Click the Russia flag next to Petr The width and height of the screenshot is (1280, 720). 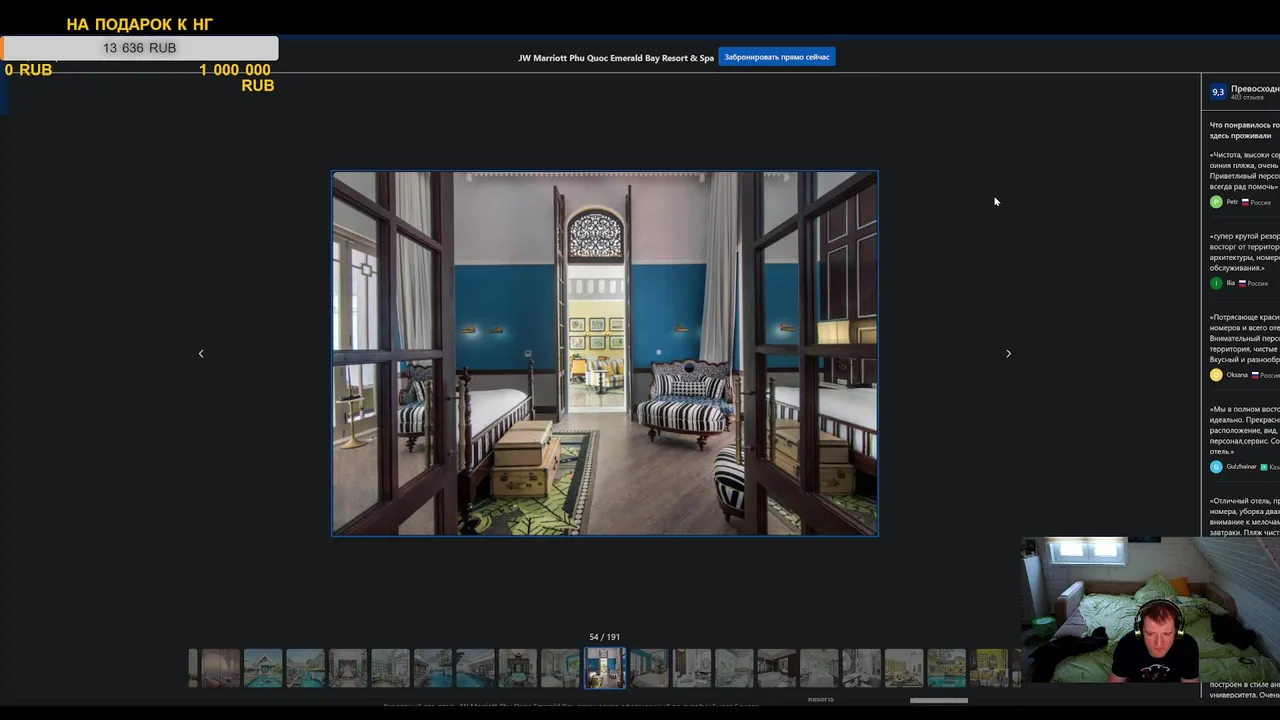pyautogui.click(x=1245, y=202)
